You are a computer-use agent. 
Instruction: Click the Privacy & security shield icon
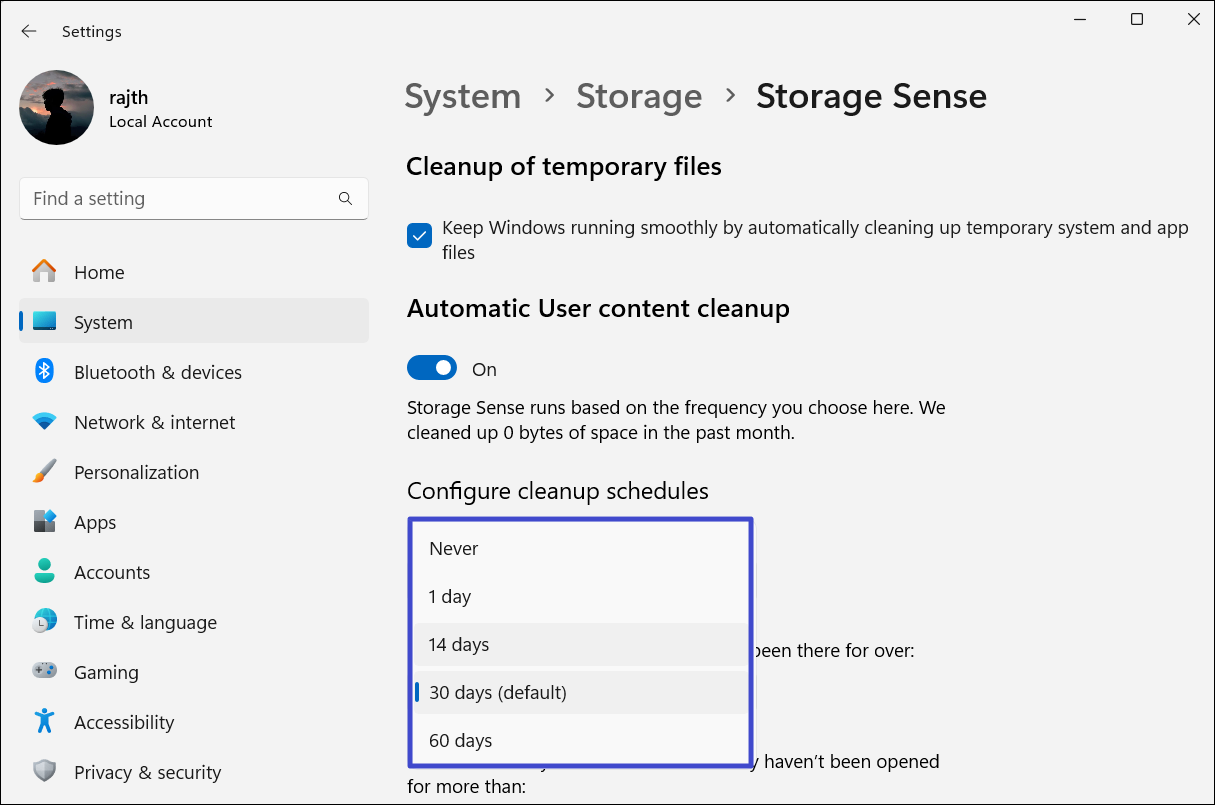click(44, 772)
